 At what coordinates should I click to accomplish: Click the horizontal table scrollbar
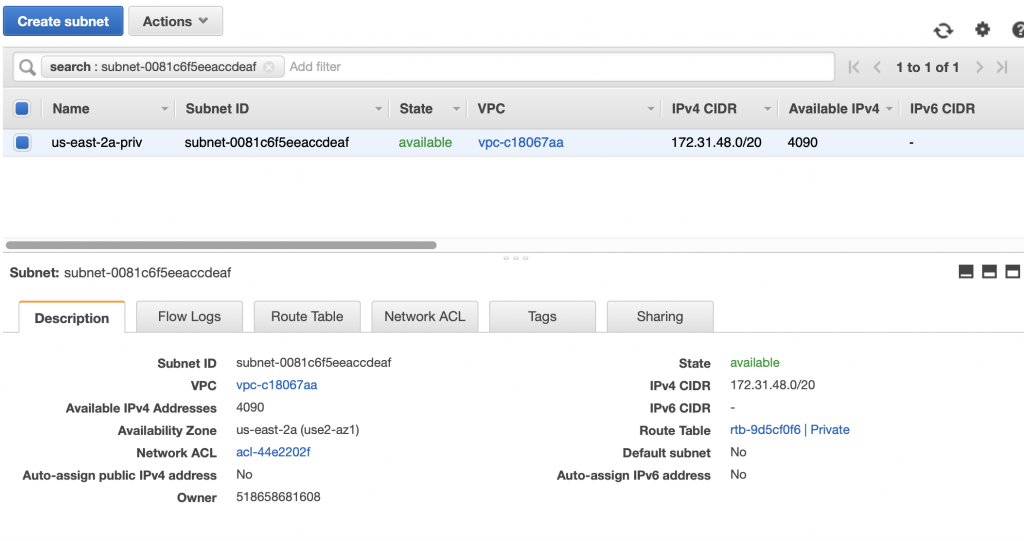[221, 245]
